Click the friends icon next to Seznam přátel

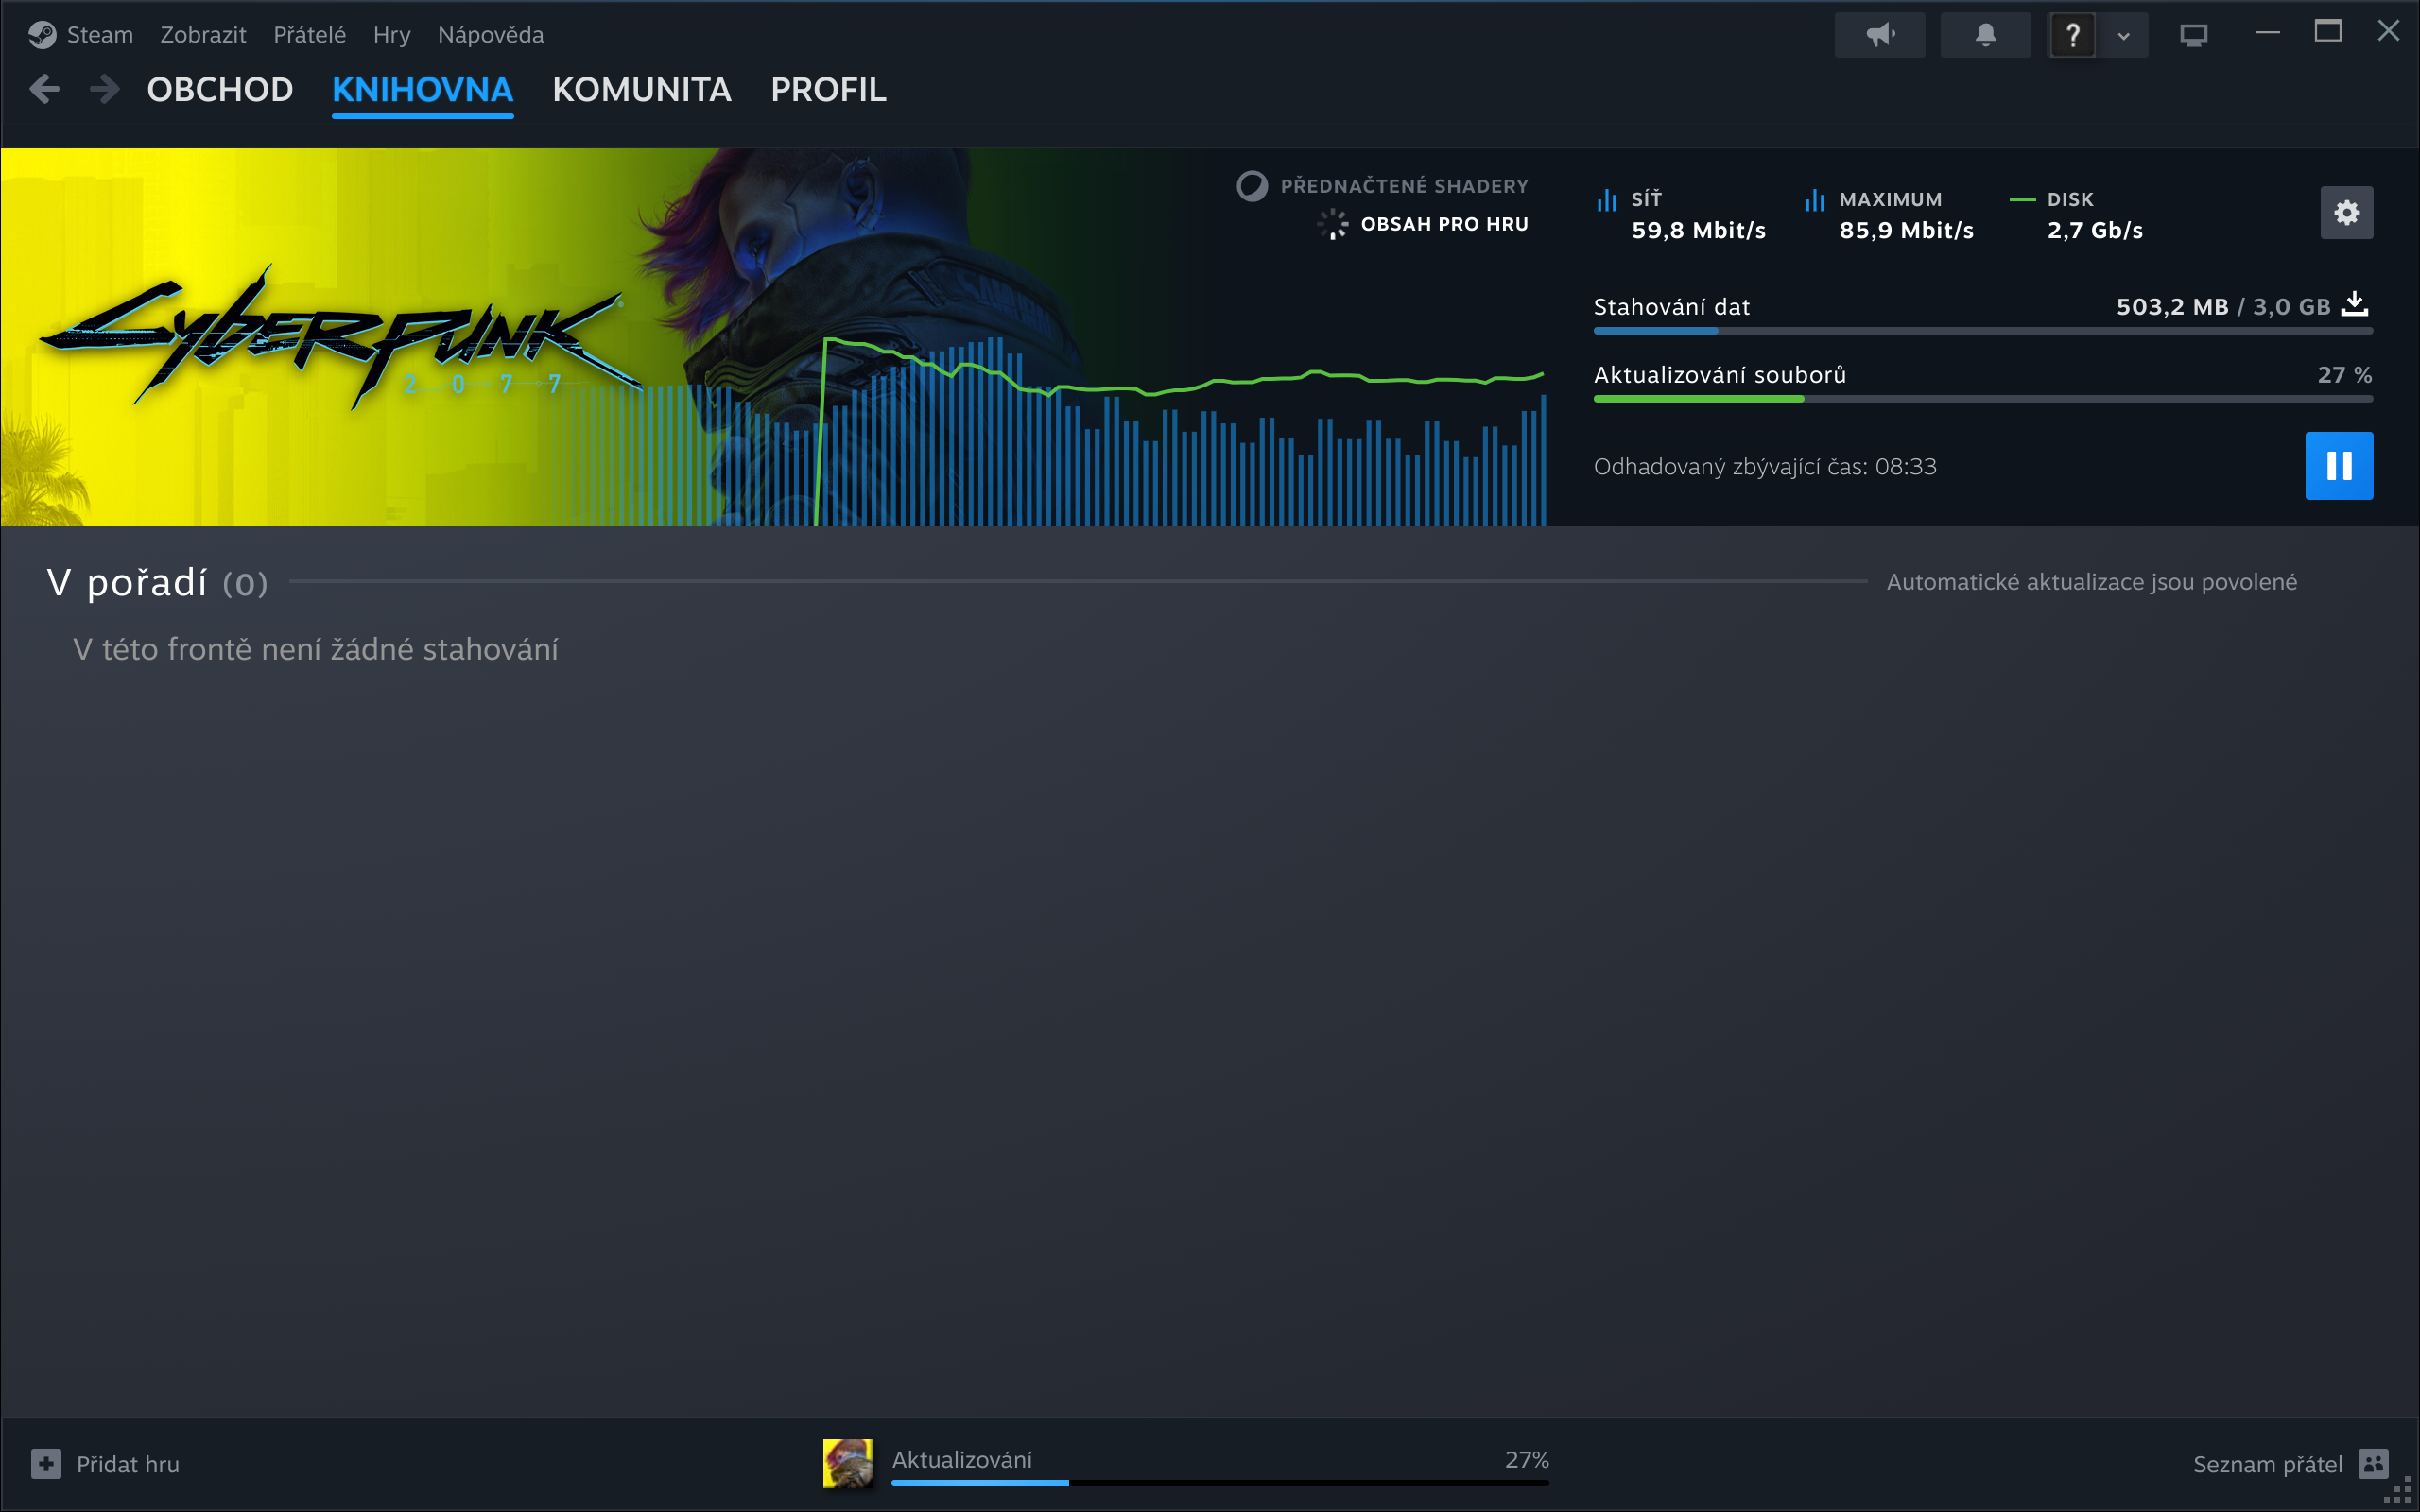pos(2373,1463)
